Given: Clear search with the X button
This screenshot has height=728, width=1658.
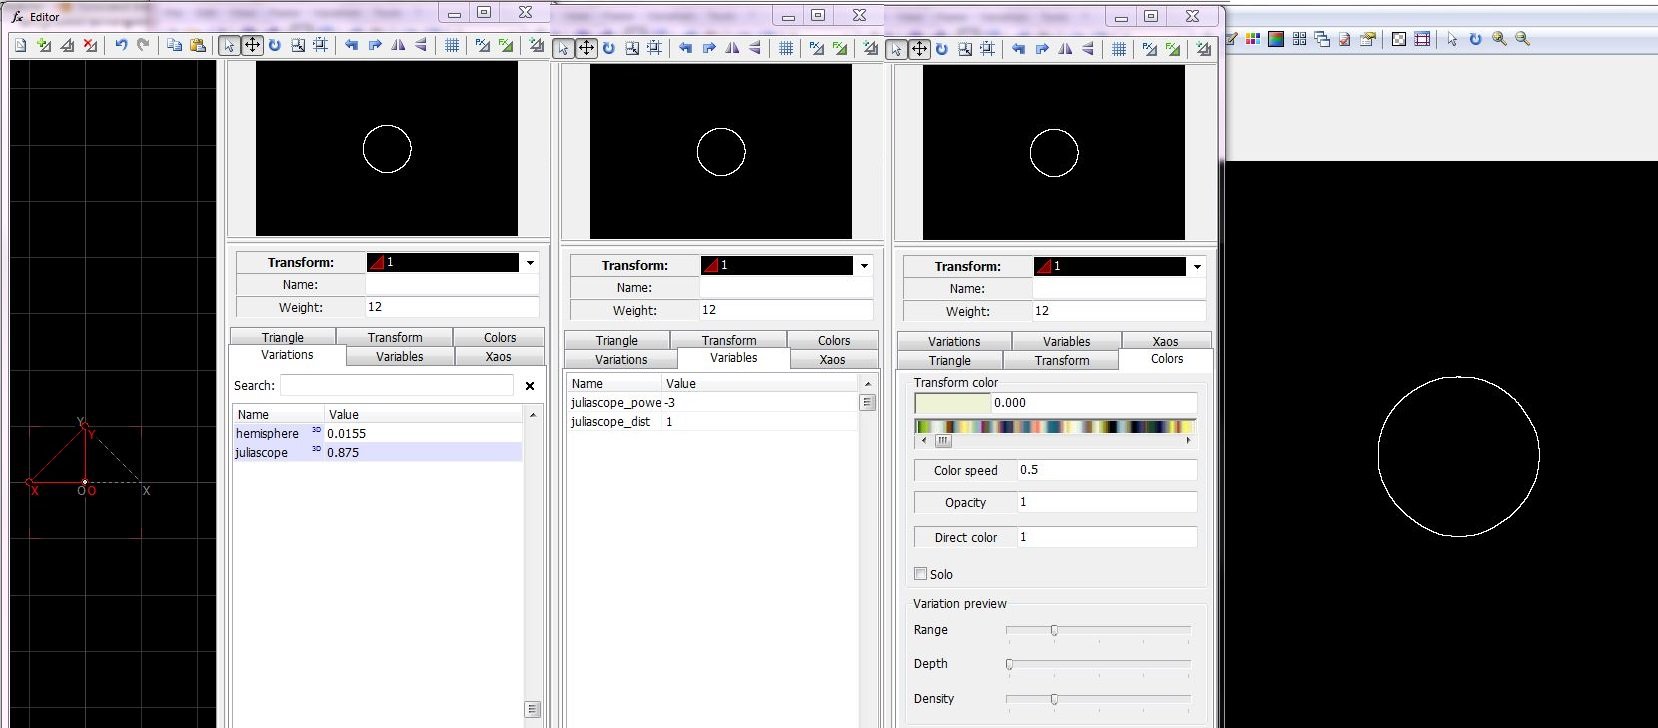Looking at the screenshot, I should coord(530,386).
